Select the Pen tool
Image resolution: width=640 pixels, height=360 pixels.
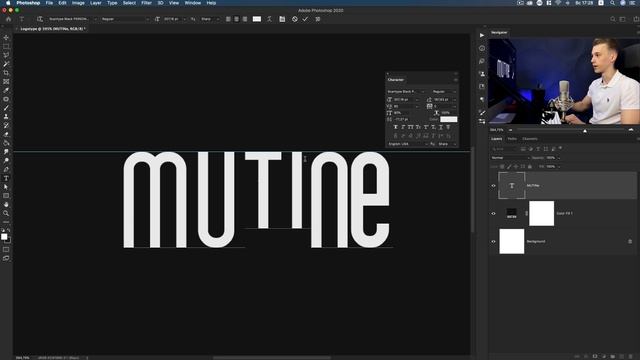click(6, 169)
